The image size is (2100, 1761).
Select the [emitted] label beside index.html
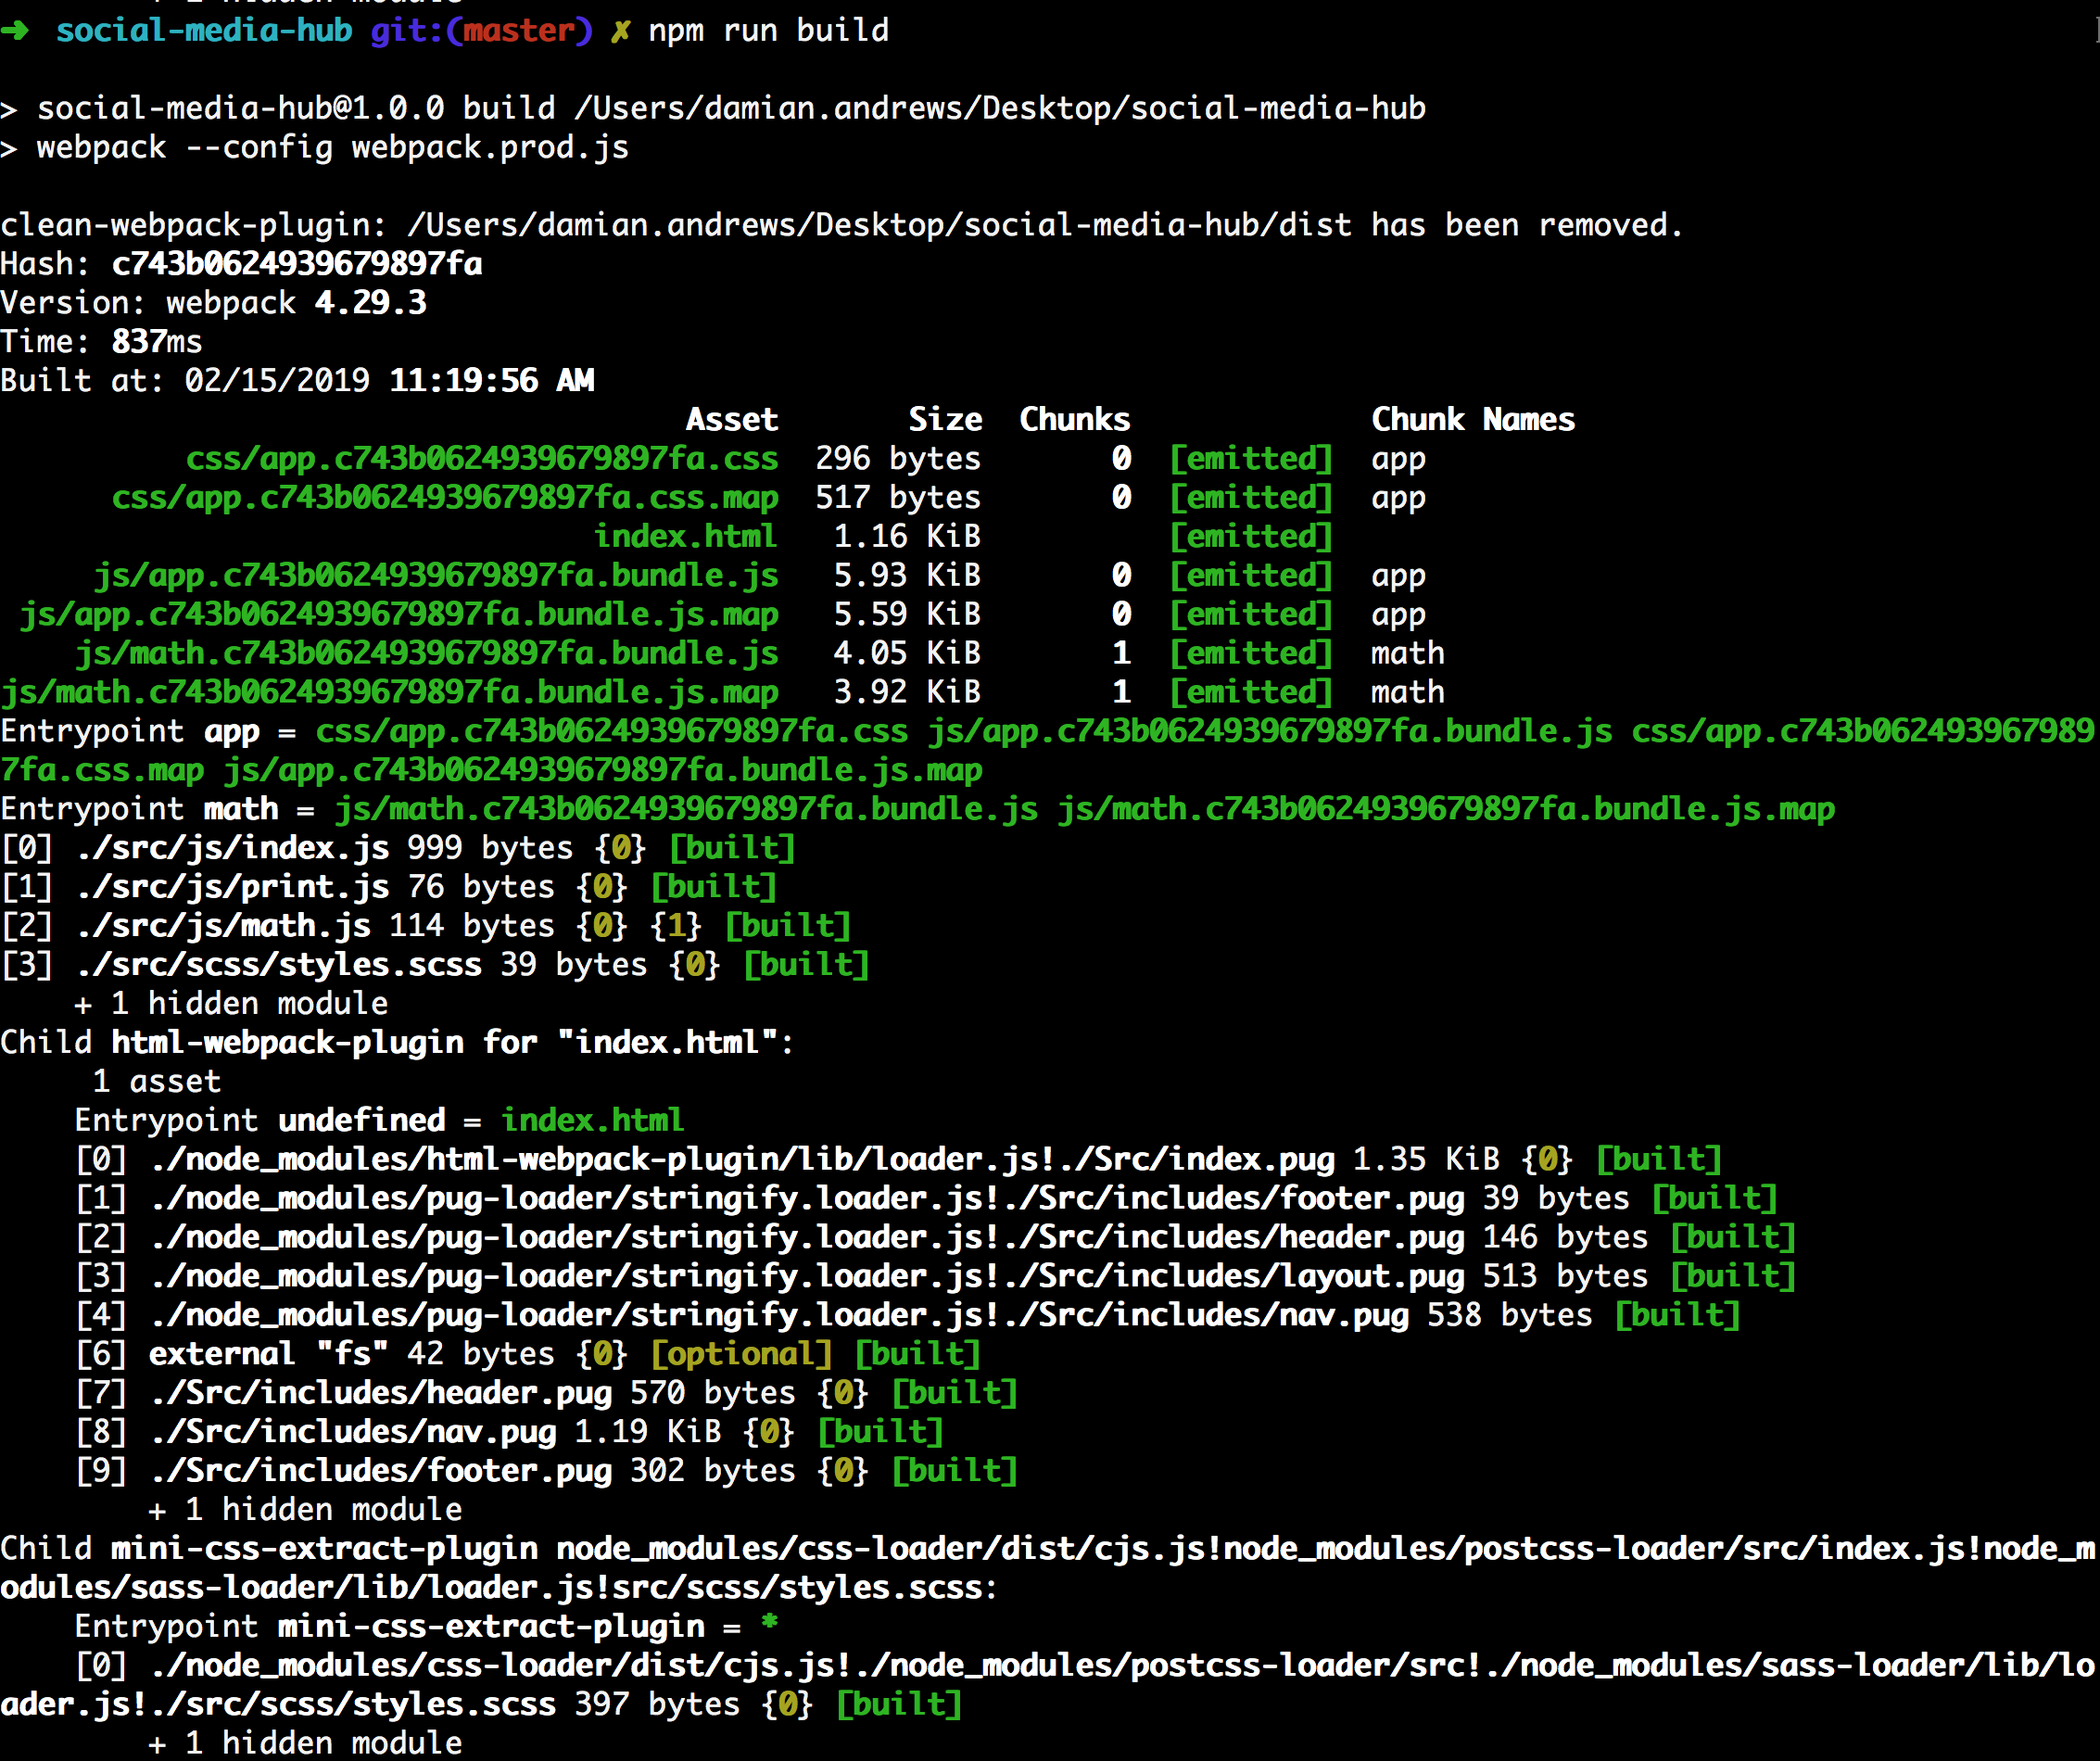coord(1251,536)
